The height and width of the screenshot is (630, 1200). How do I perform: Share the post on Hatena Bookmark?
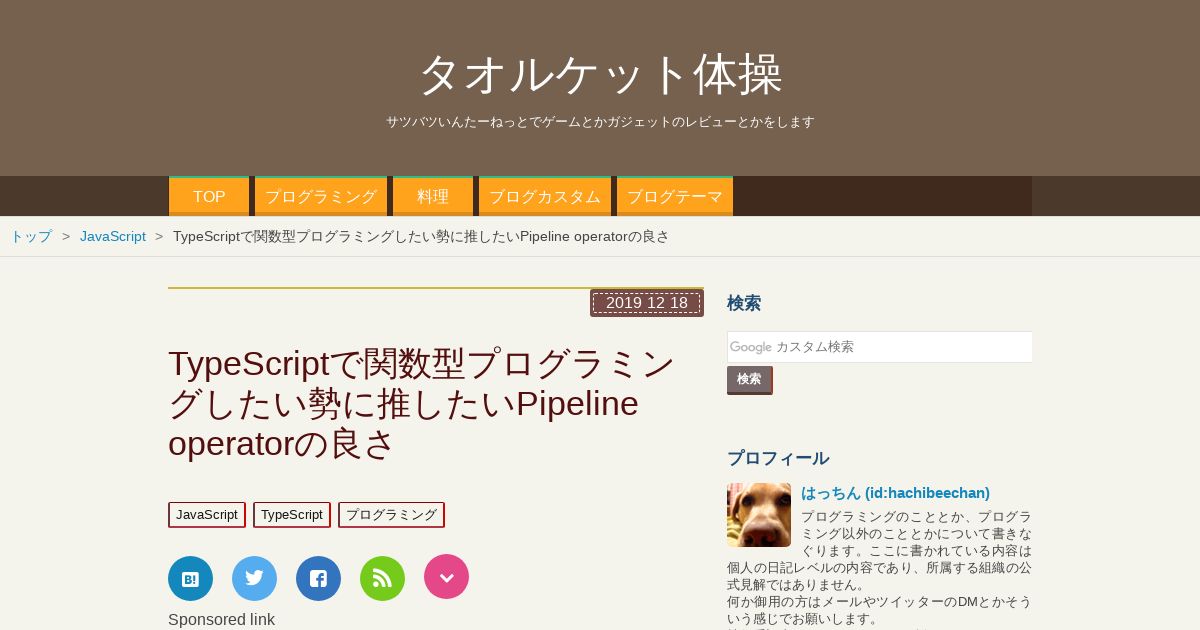[x=190, y=578]
